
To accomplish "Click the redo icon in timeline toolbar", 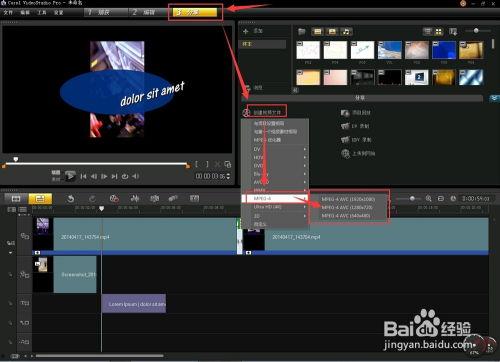I will (92, 199).
